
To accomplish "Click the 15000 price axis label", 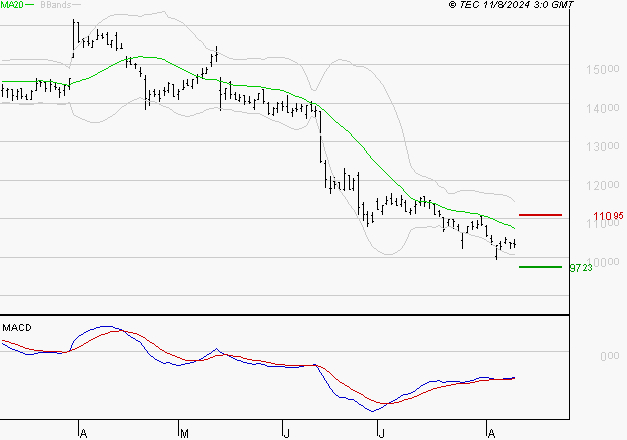I will (603, 69).
